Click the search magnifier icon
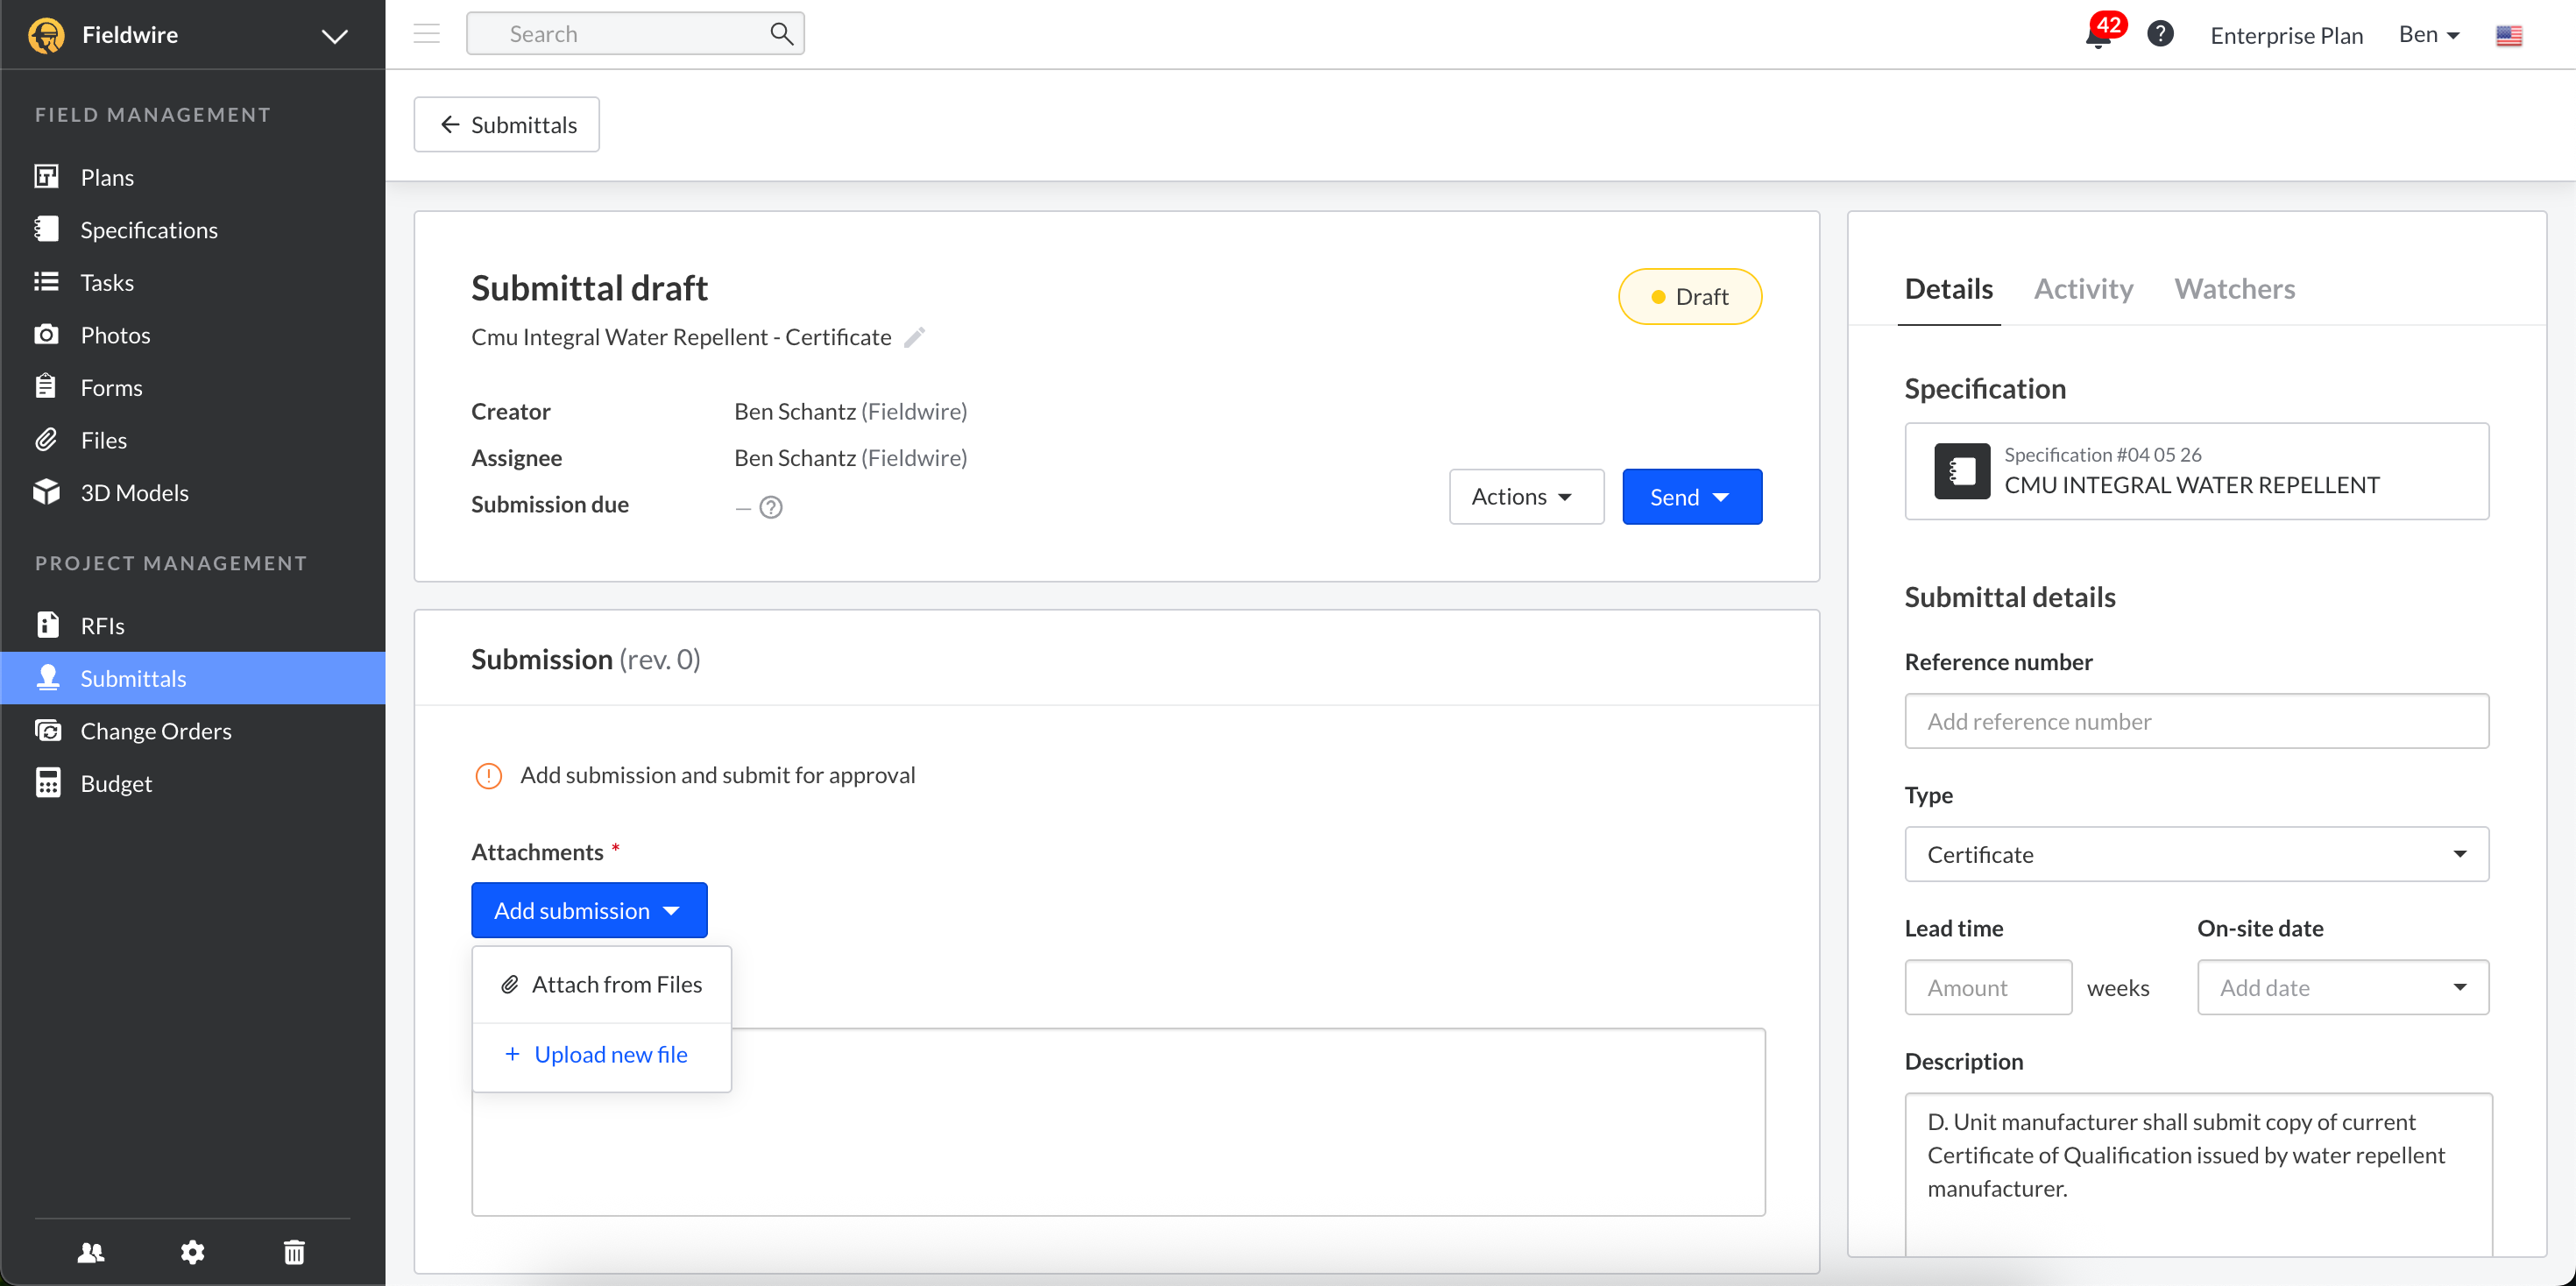Screen dimensions: 2576x1286 pyautogui.click(x=781, y=34)
